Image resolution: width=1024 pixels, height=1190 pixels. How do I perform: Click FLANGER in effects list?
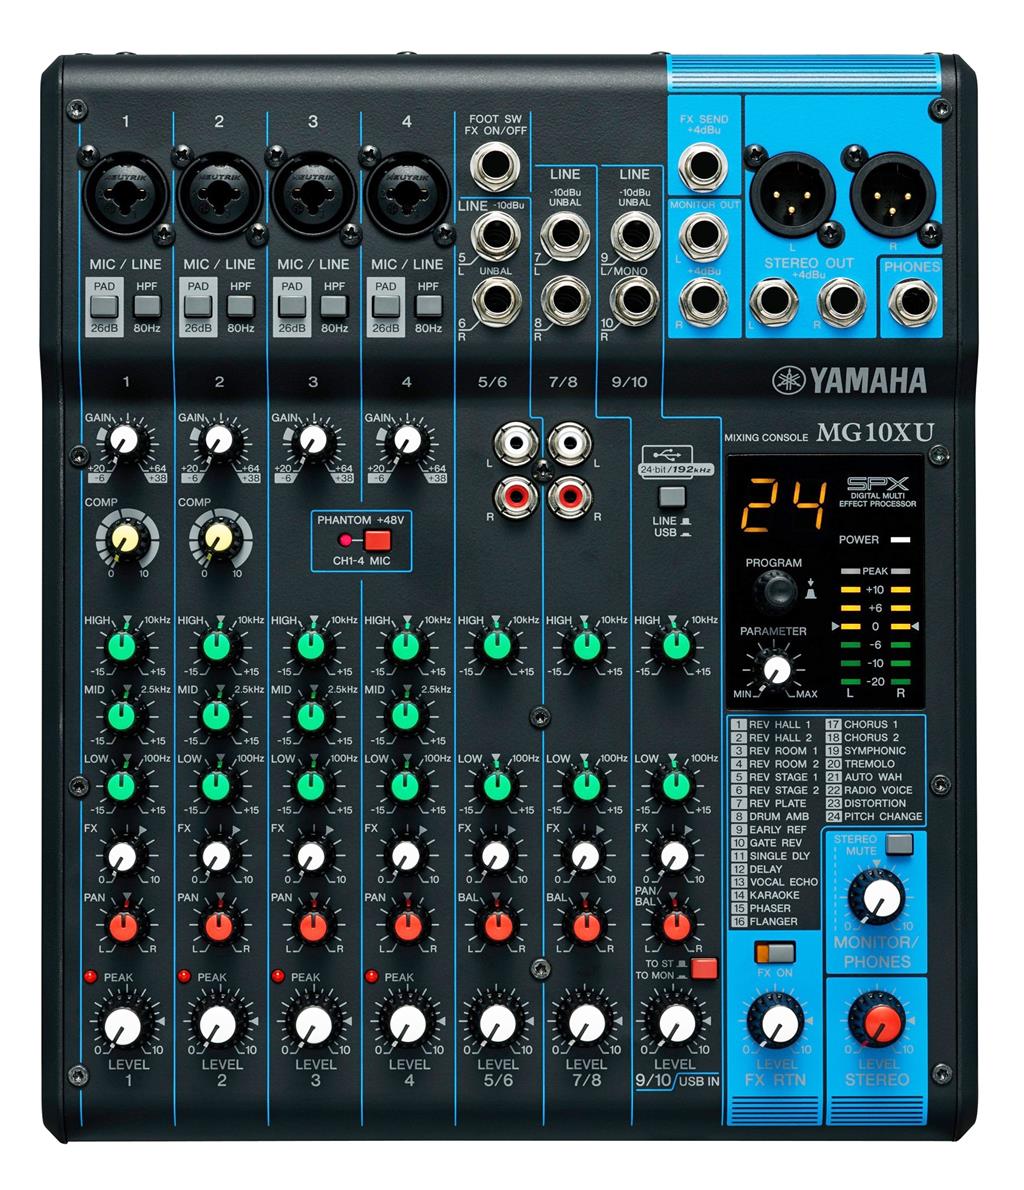764,921
